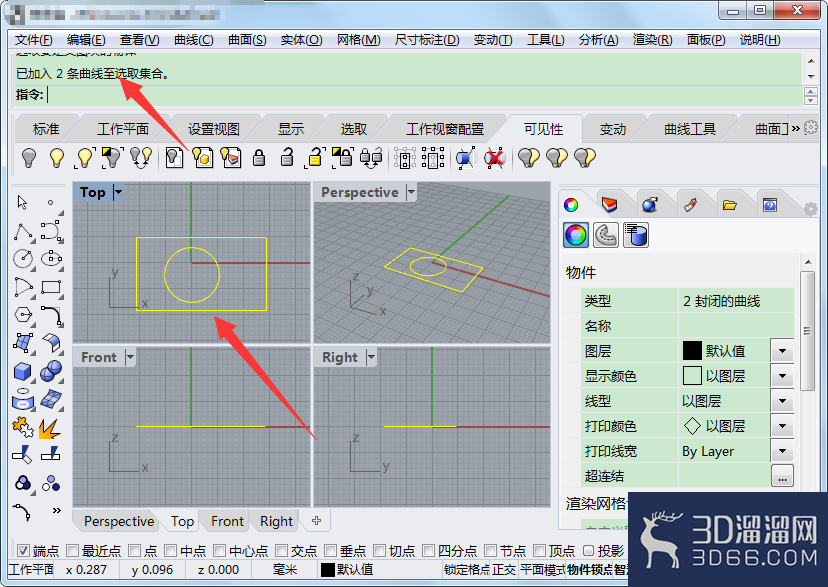The width and height of the screenshot is (828, 587).
Task: Enable the 切点 osnap checkbox
Action: 380,551
